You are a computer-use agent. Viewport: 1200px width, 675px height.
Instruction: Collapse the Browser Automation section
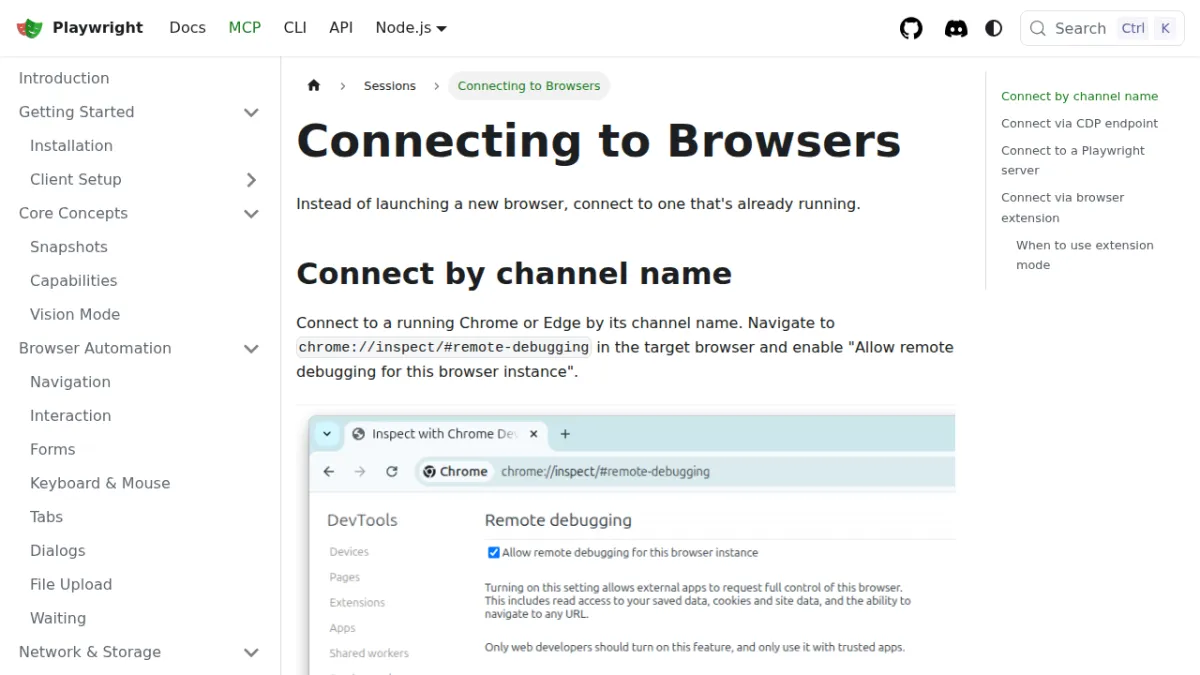[x=251, y=348]
